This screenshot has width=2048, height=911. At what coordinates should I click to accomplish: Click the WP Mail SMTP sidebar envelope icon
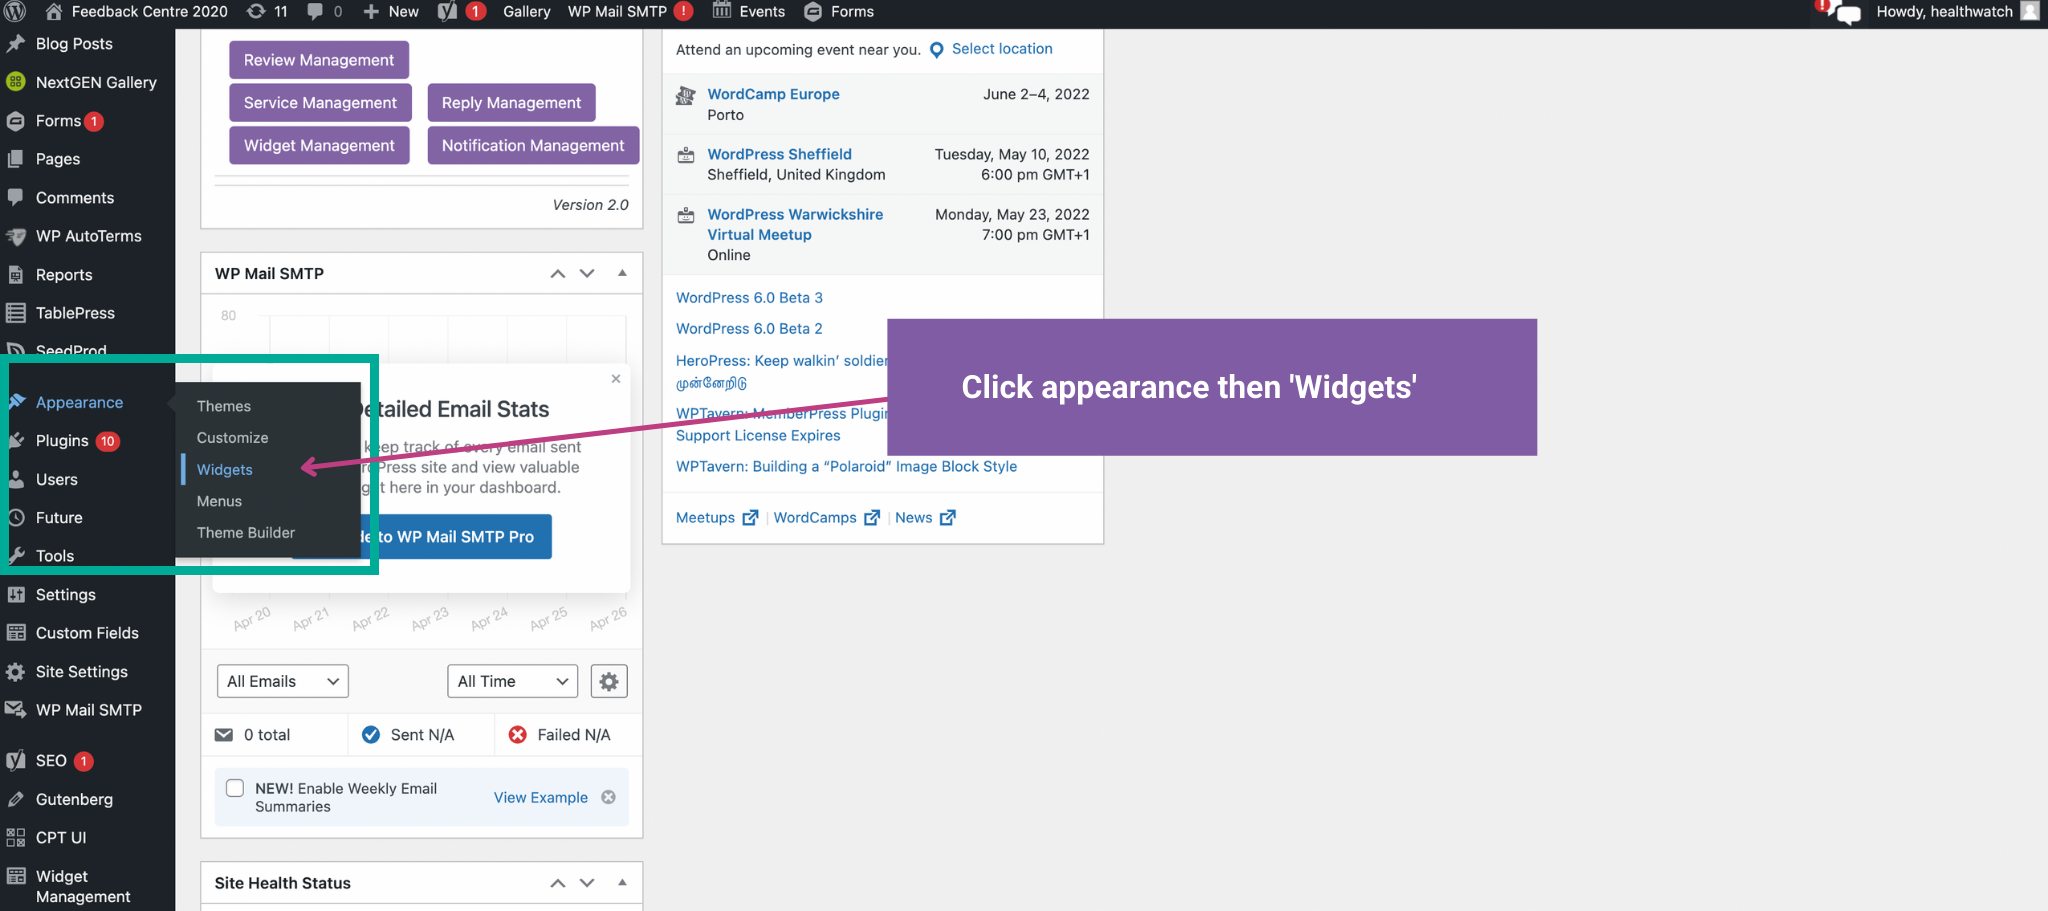point(15,710)
